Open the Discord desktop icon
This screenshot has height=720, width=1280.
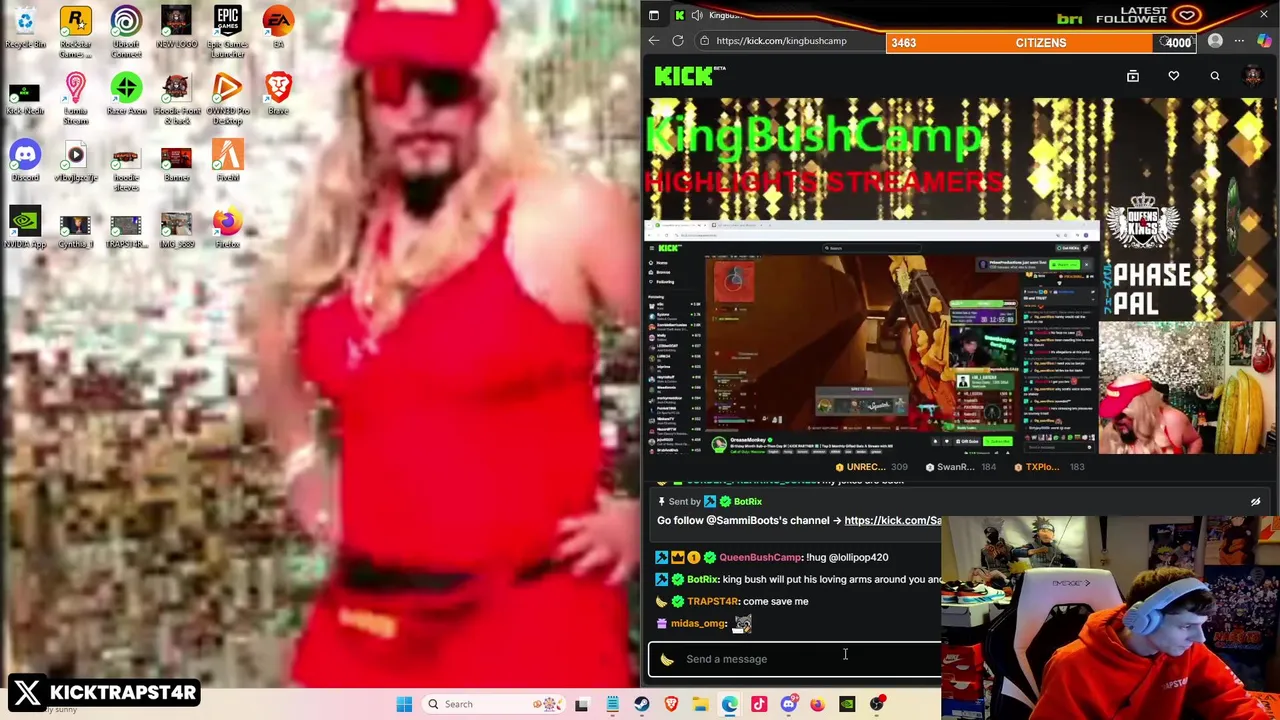point(25,162)
